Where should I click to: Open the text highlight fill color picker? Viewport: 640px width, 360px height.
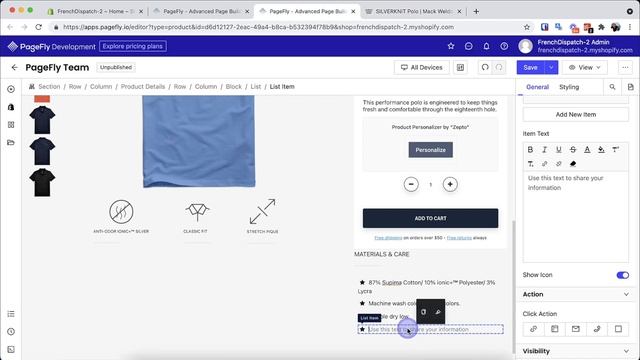click(x=601, y=150)
